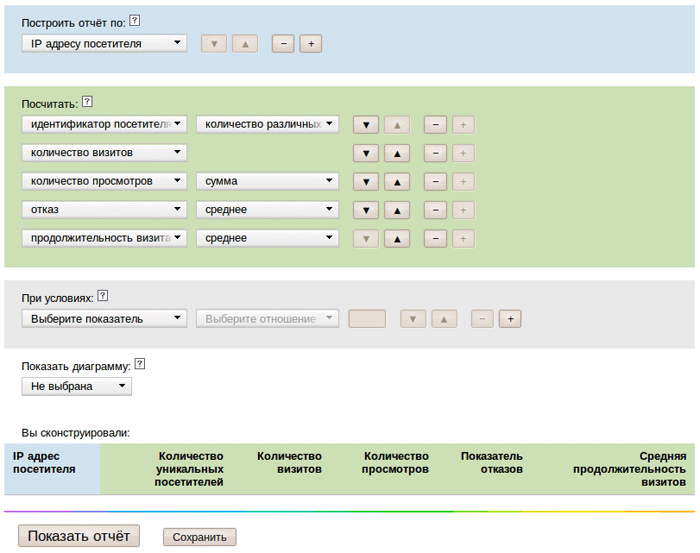The height and width of the screenshot is (553, 700).
Task: Click plus in количество просмотров row
Action: (x=463, y=182)
